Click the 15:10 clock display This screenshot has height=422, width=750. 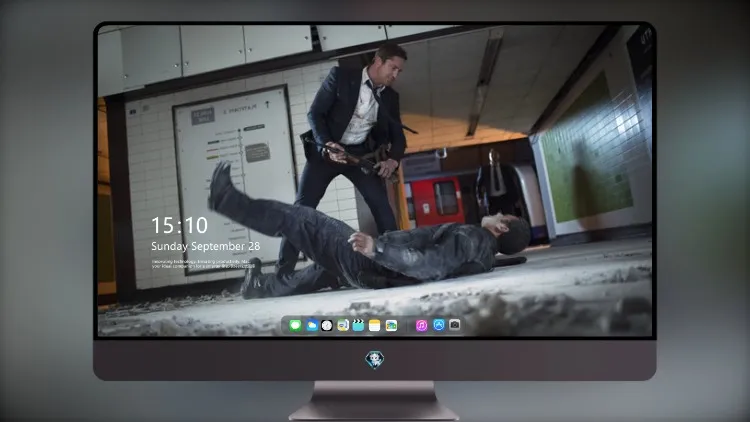click(179, 225)
